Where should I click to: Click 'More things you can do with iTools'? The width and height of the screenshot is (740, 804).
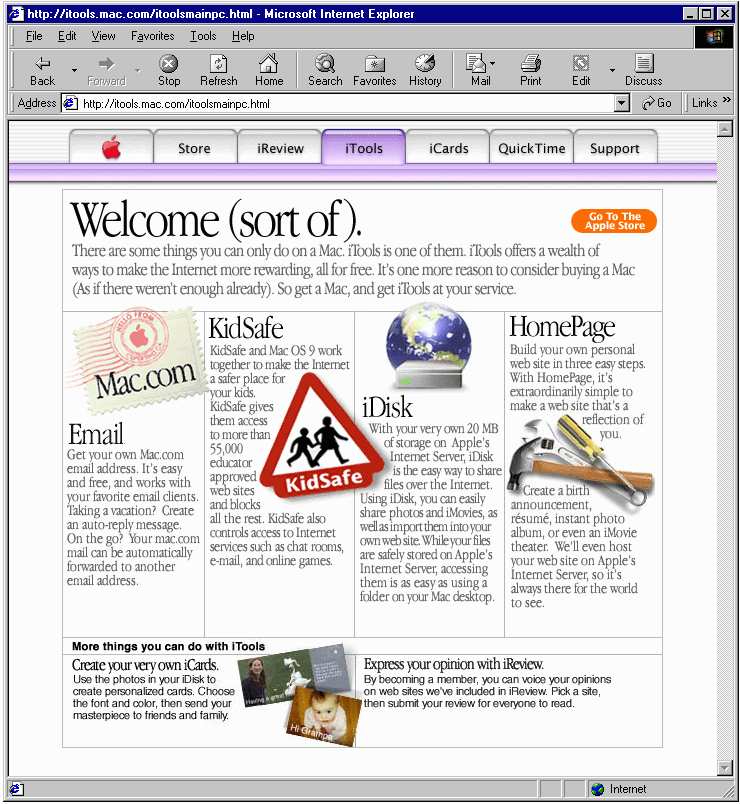[168, 646]
